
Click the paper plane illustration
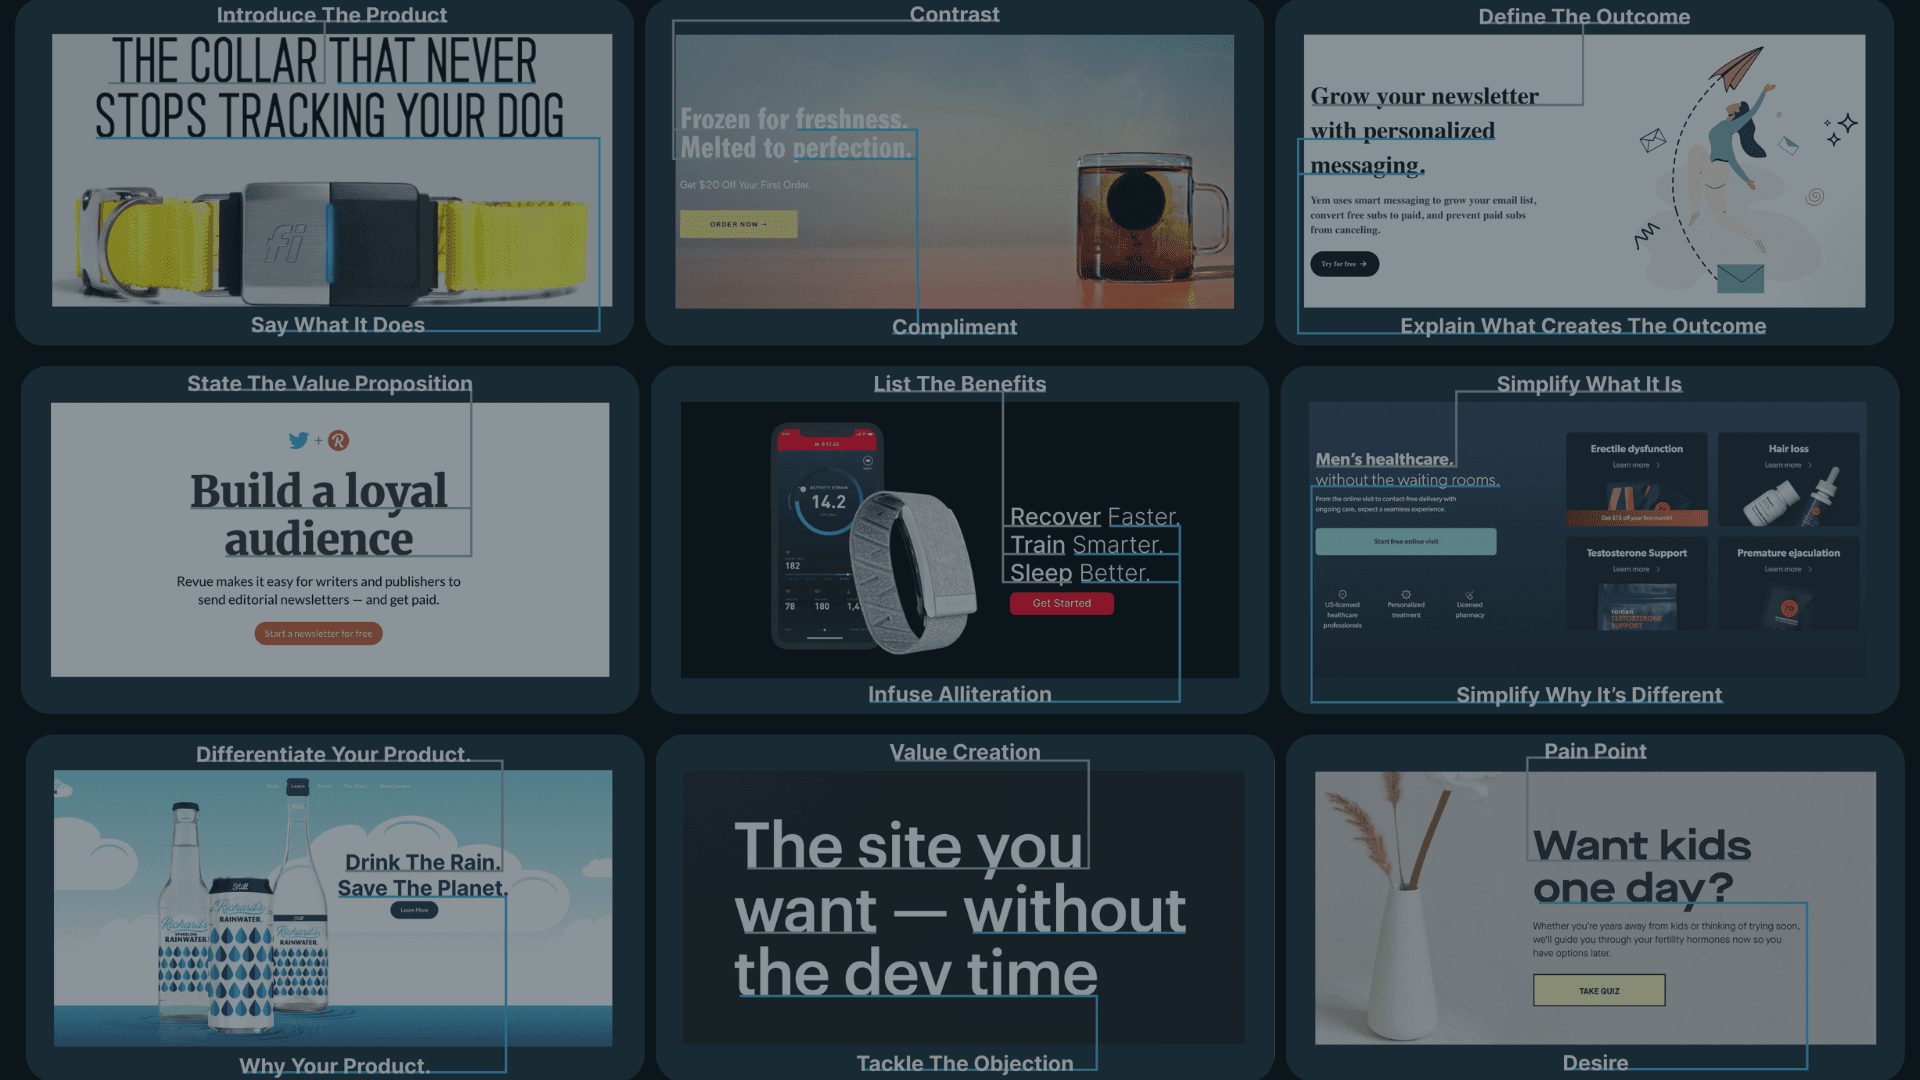pos(1735,67)
